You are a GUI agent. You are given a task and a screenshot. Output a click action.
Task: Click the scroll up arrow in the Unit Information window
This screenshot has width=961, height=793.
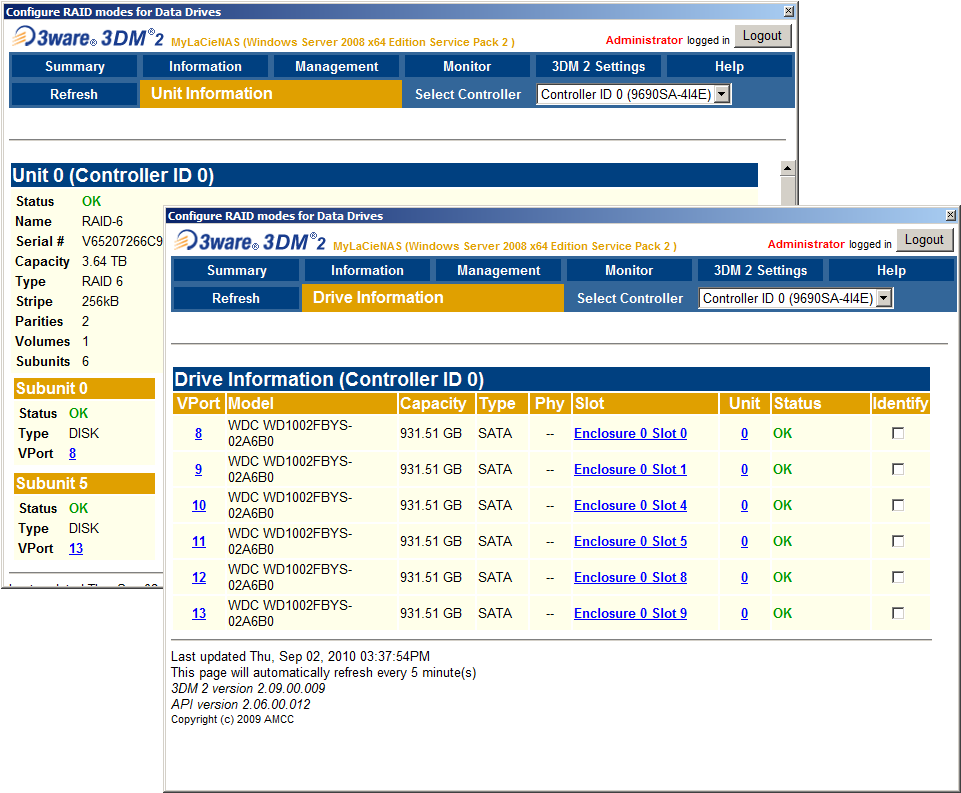[x=788, y=168]
